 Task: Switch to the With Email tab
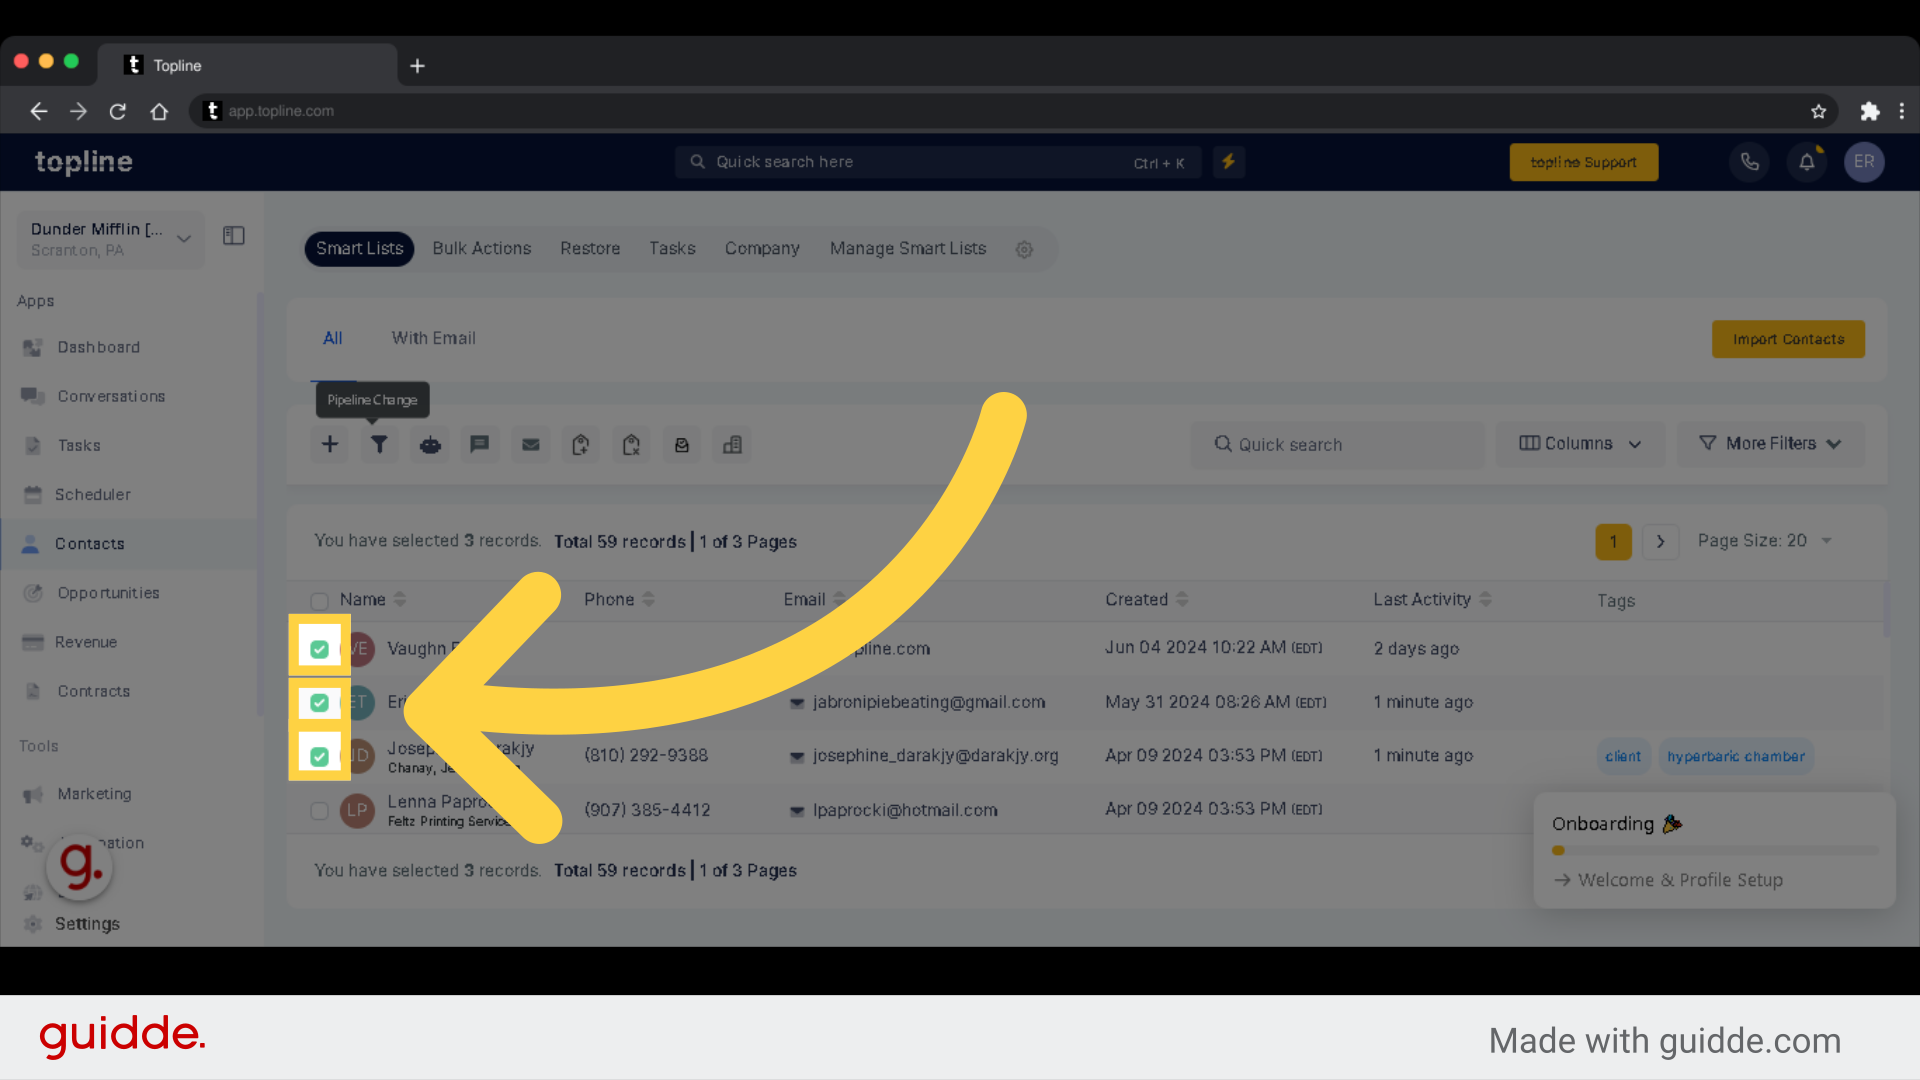pos(433,338)
